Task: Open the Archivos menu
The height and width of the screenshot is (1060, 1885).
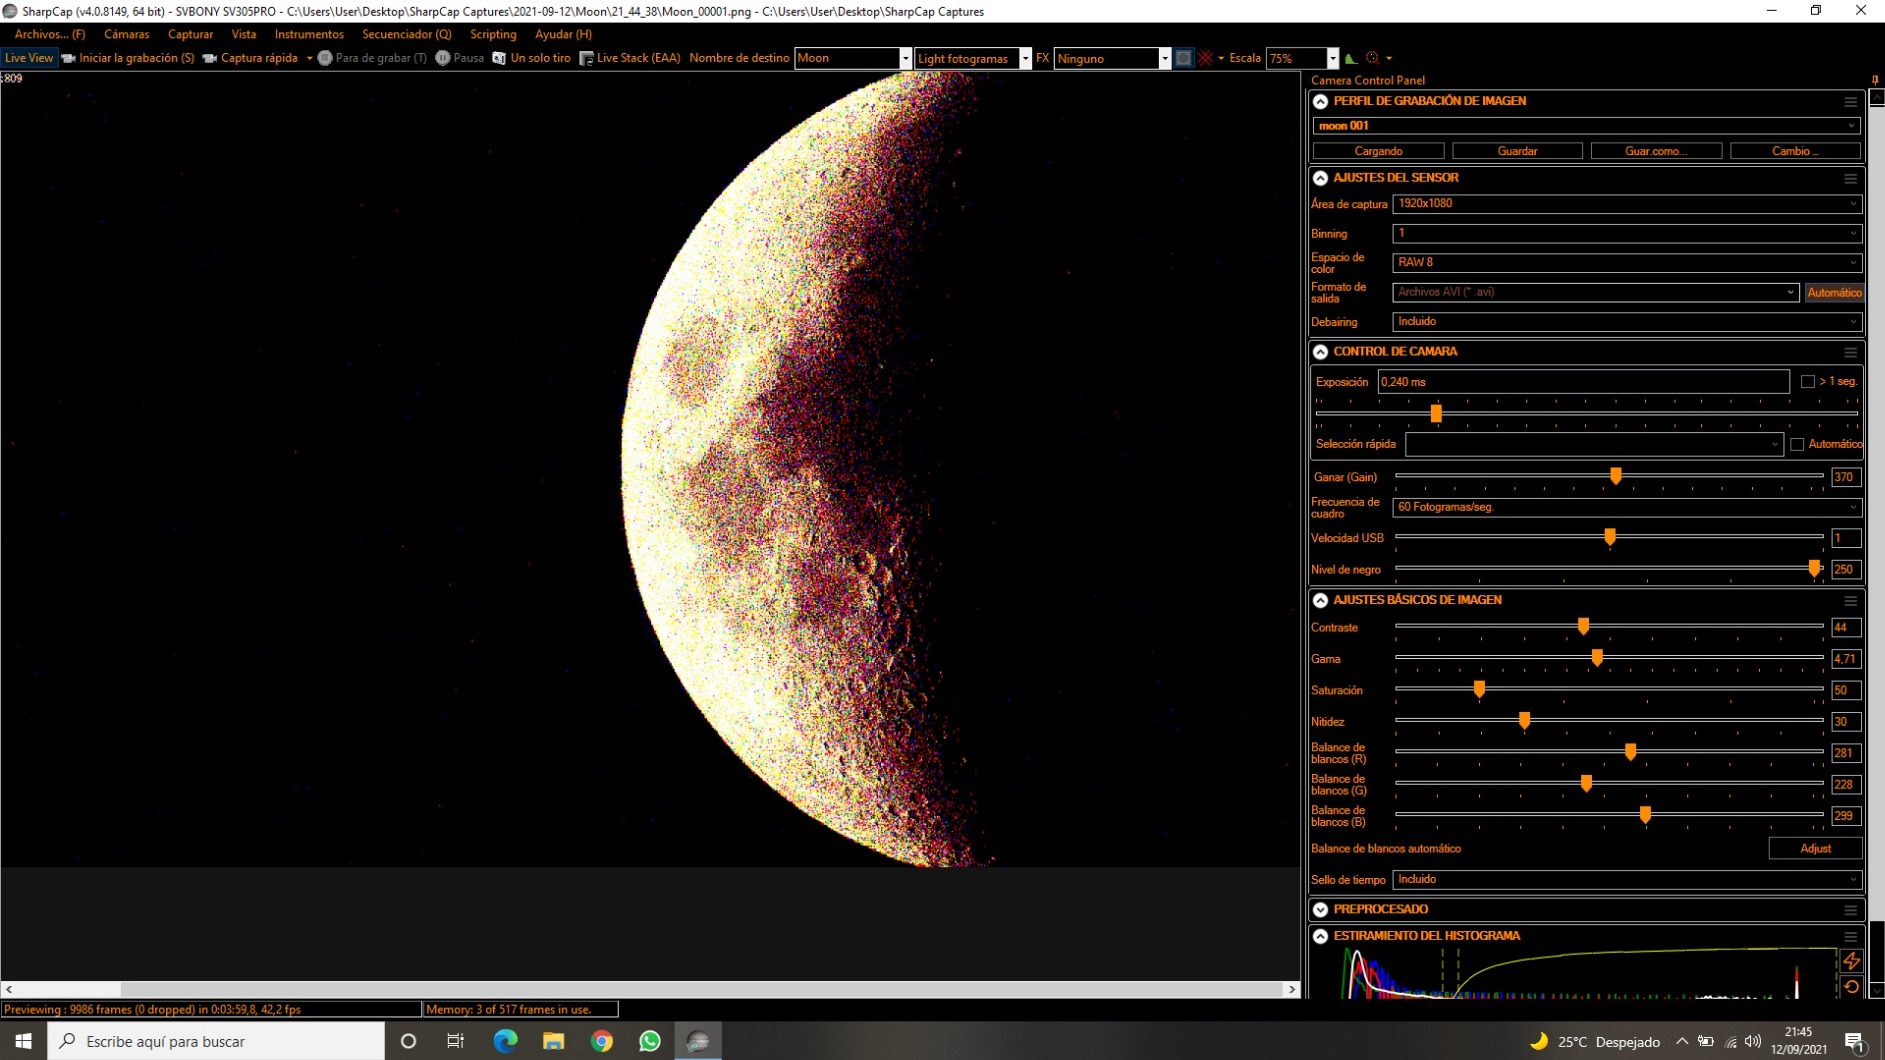Action: pos(49,34)
